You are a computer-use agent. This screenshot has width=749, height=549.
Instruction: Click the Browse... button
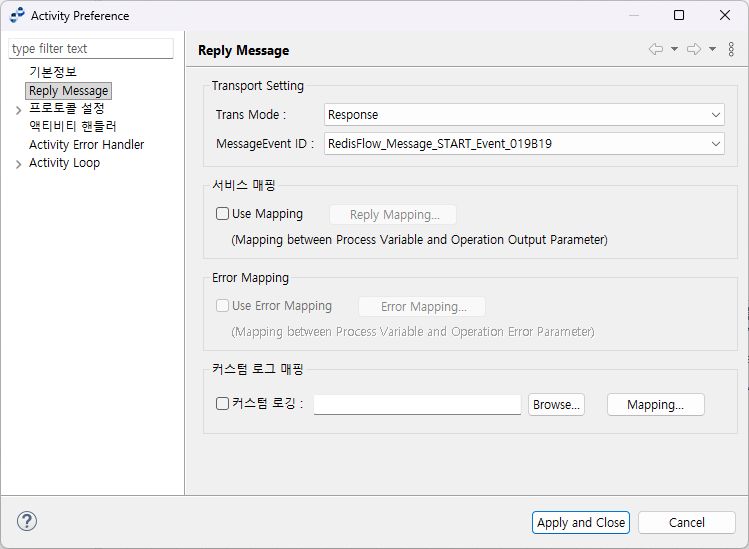pos(556,405)
